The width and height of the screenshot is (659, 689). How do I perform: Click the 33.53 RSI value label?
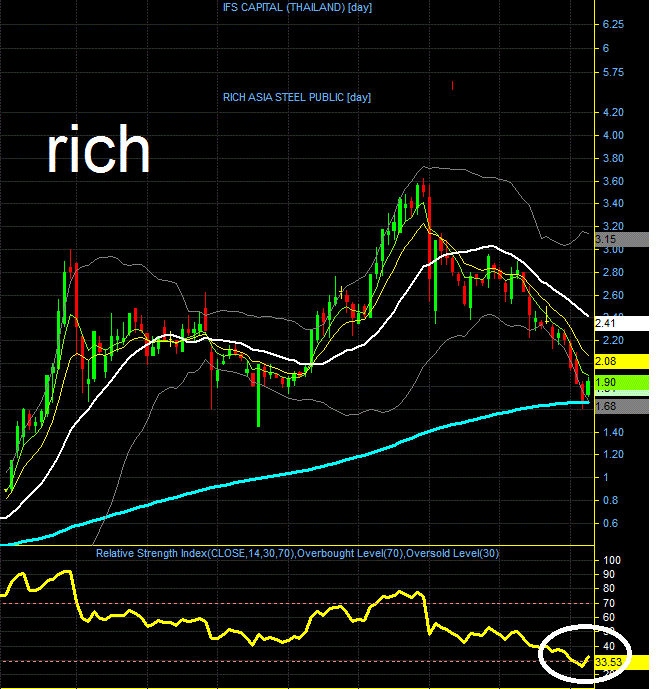[621, 662]
